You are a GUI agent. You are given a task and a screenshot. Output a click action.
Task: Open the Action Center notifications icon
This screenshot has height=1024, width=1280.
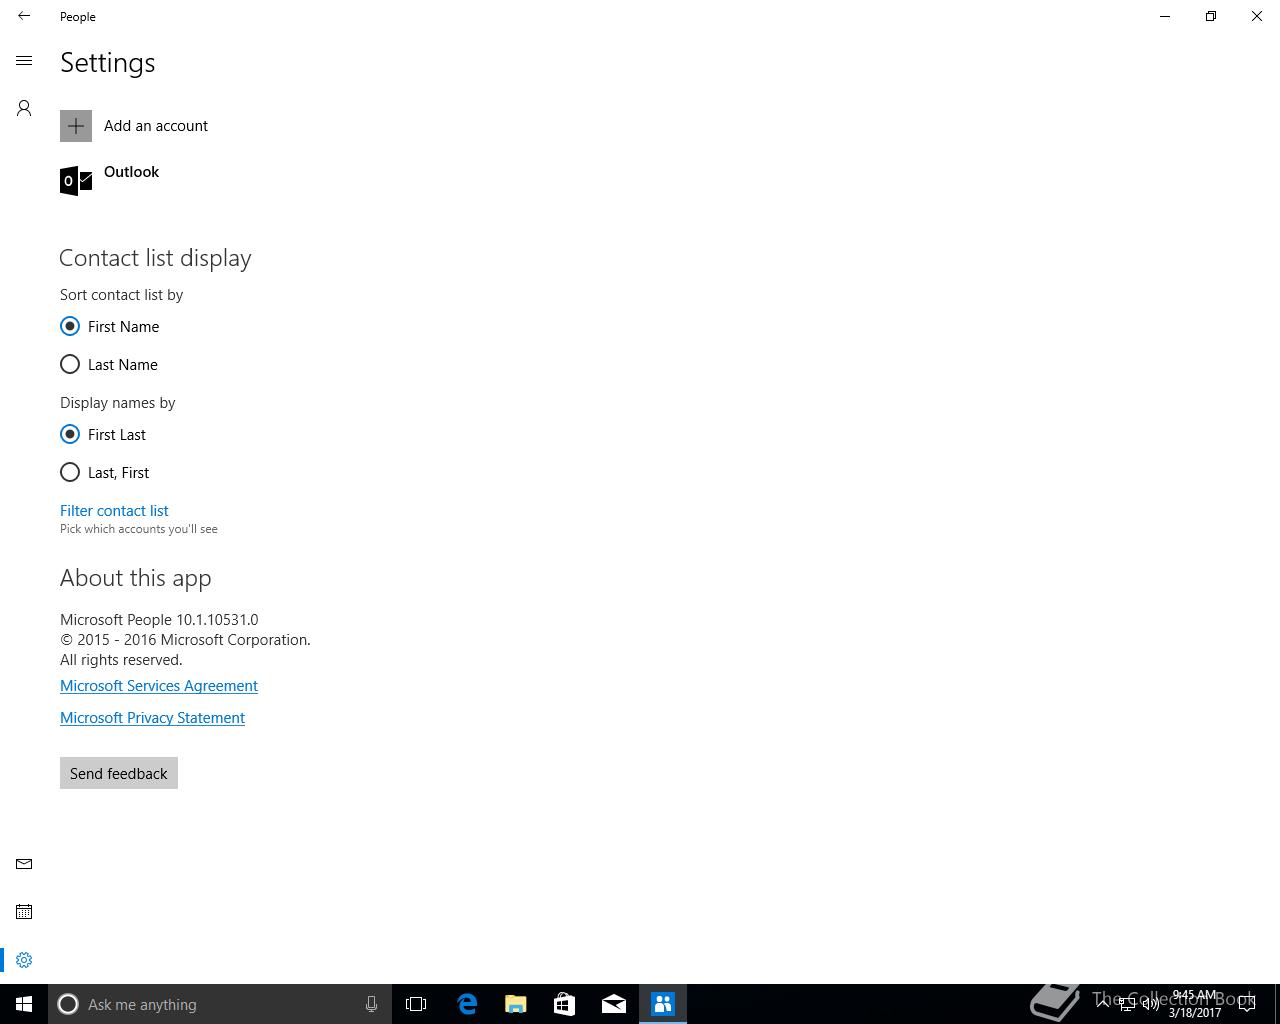1248,1004
